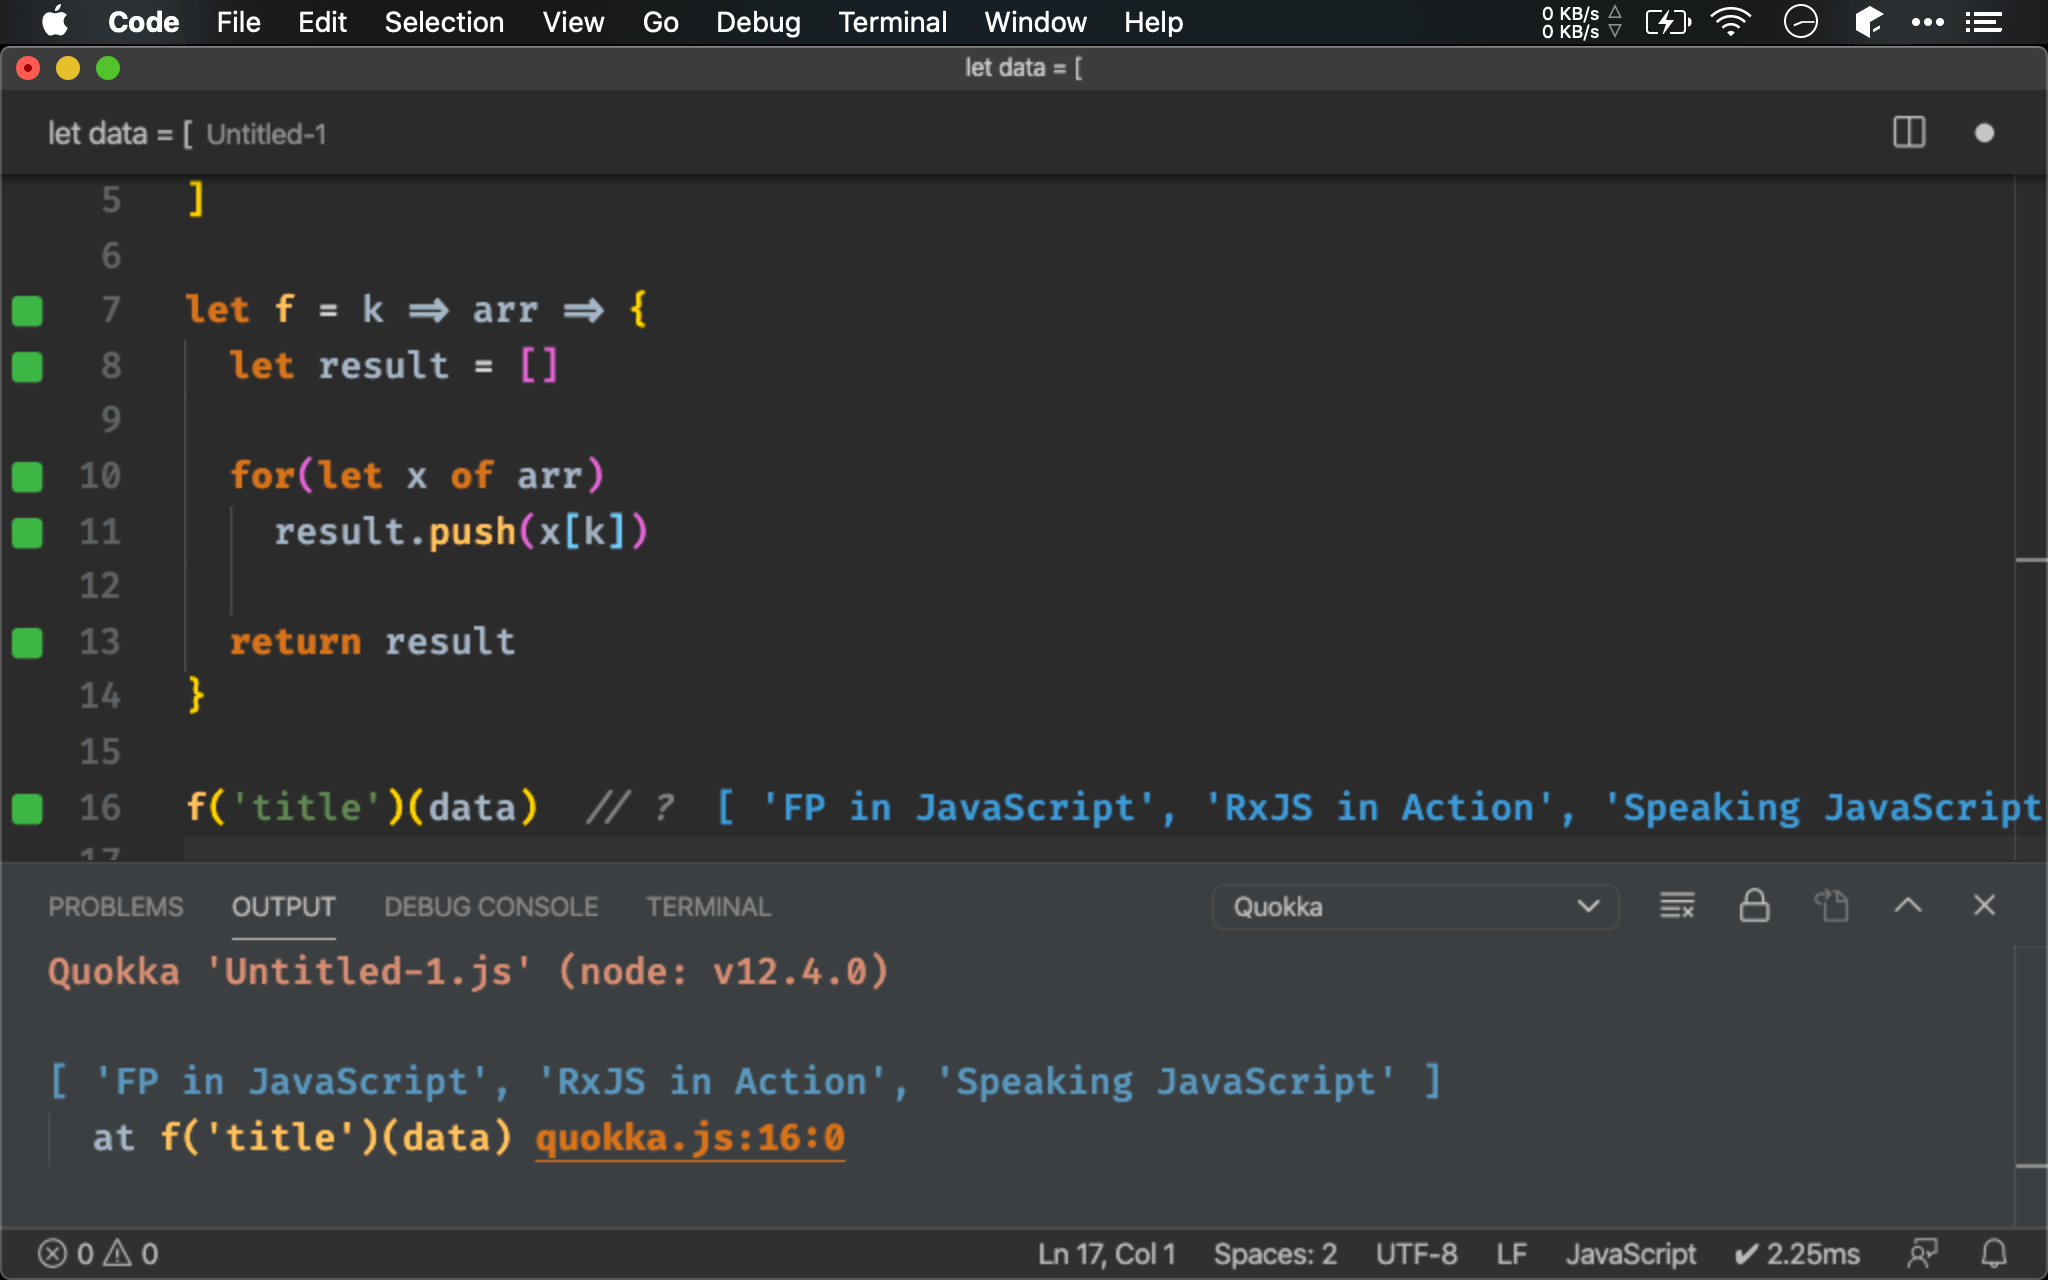Open notifications bell in status bar
Image resolution: width=2048 pixels, height=1280 pixels.
1994,1253
